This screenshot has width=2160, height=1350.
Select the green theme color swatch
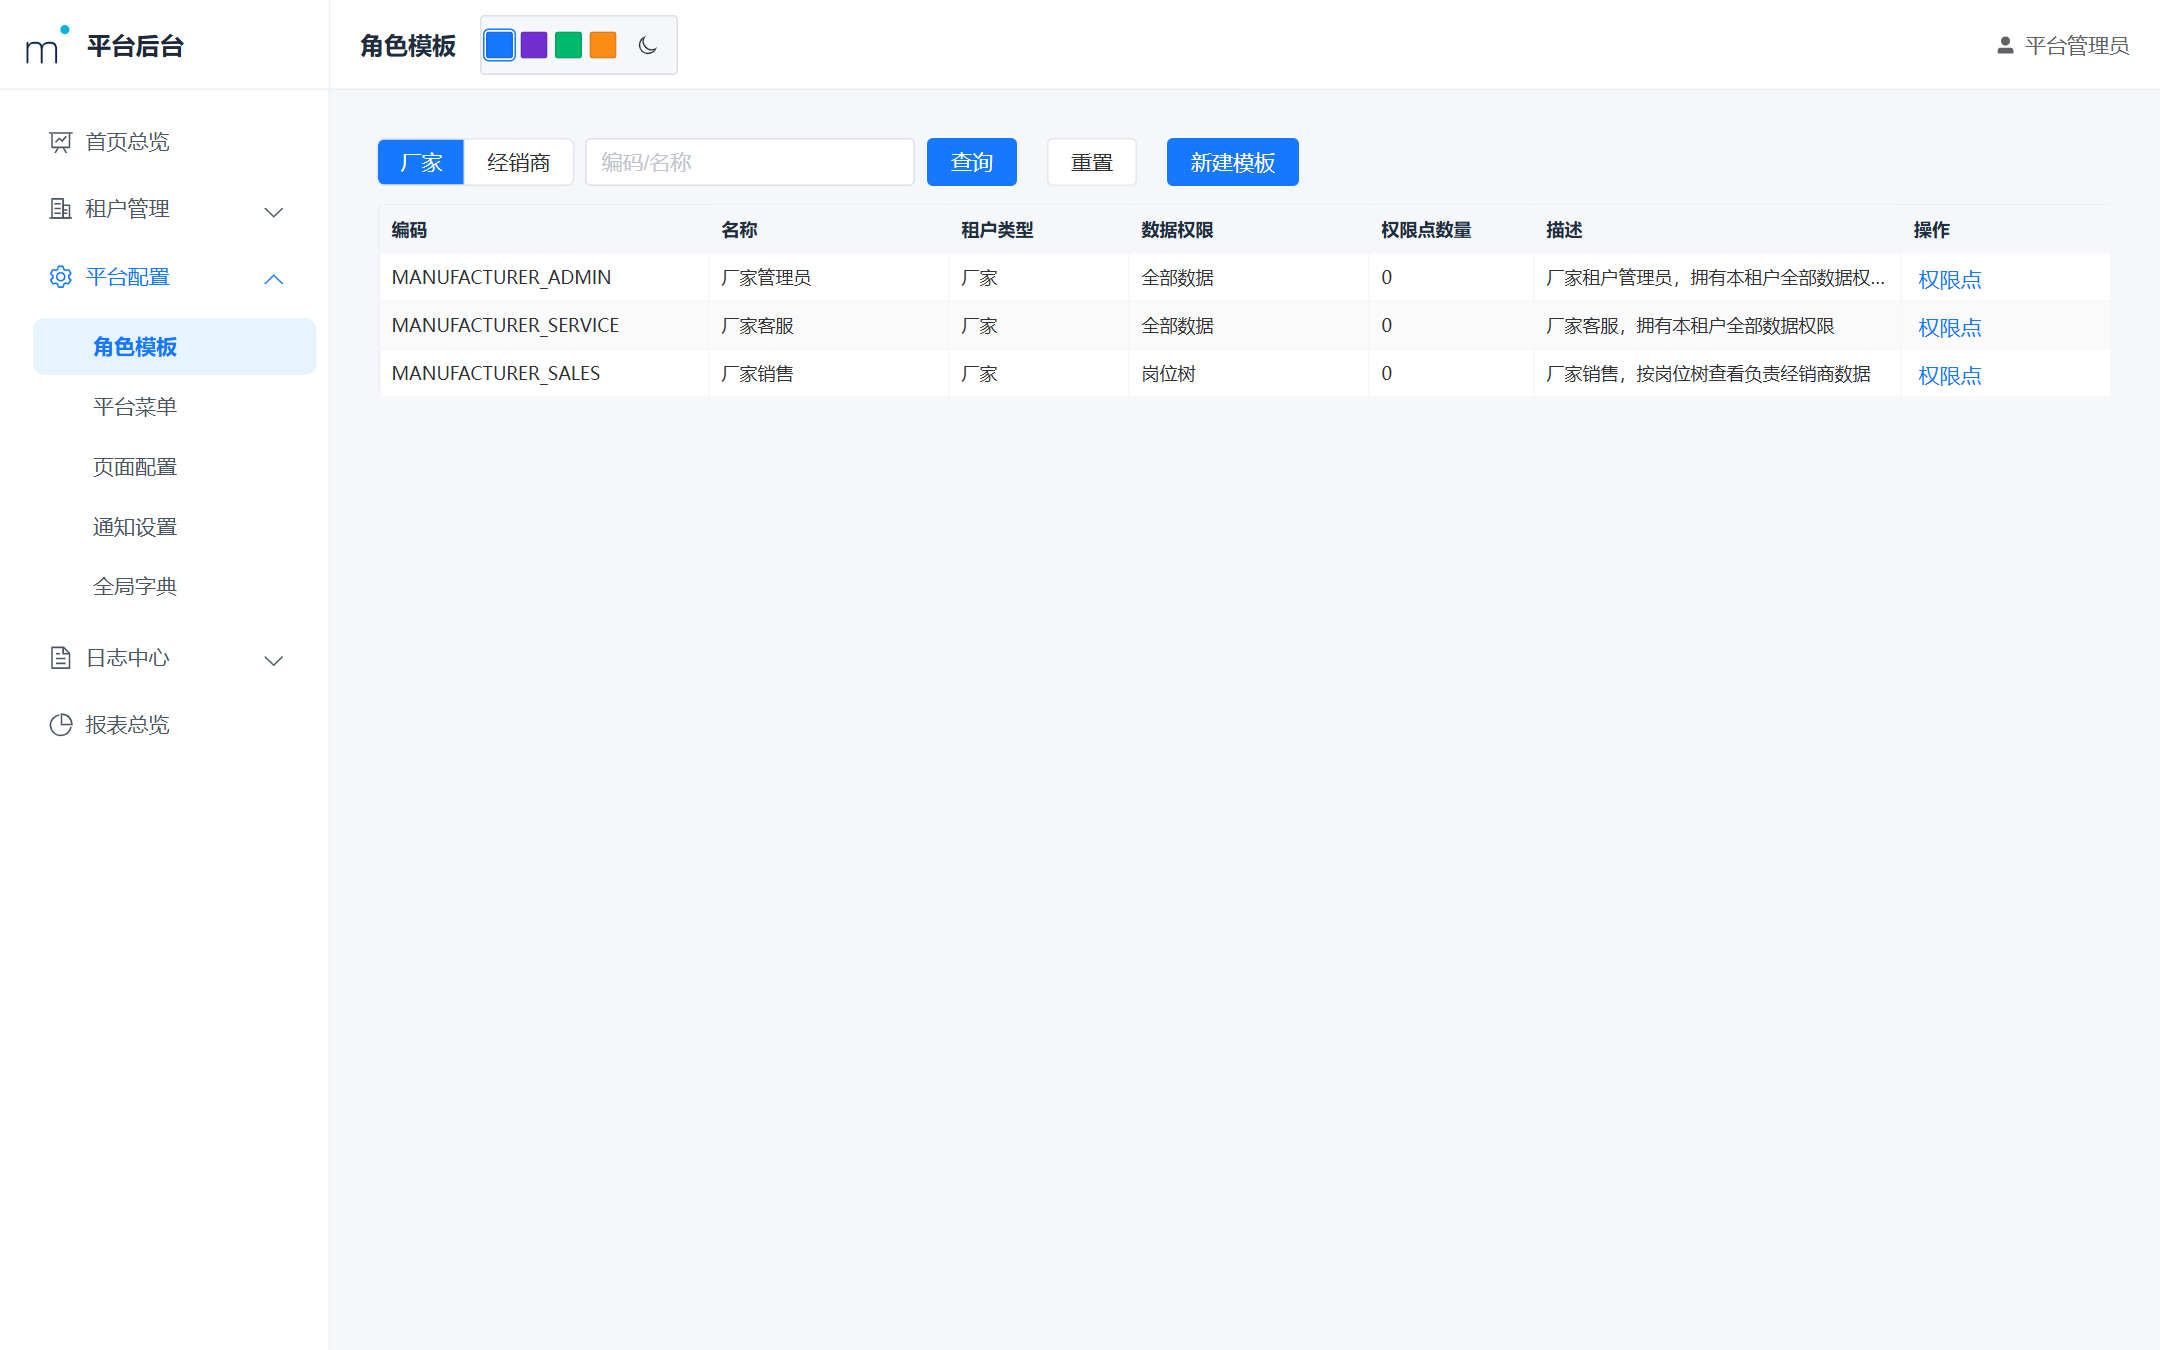[x=568, y=45]
